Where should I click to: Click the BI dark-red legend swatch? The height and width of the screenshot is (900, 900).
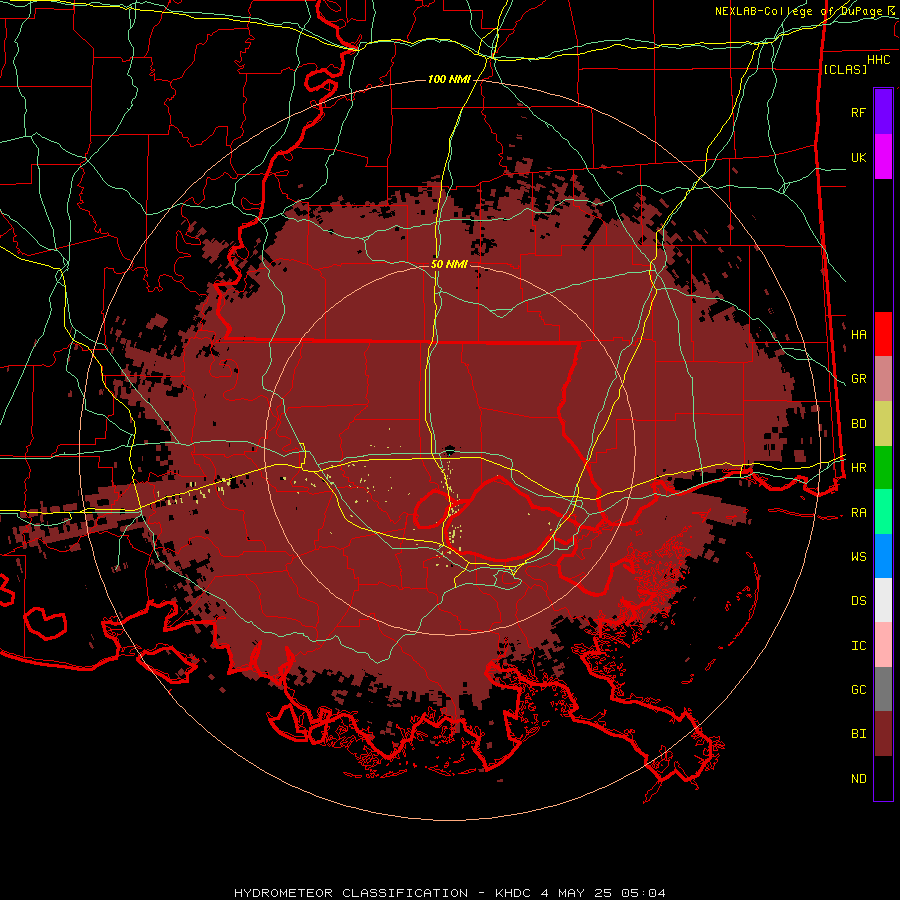883,734
